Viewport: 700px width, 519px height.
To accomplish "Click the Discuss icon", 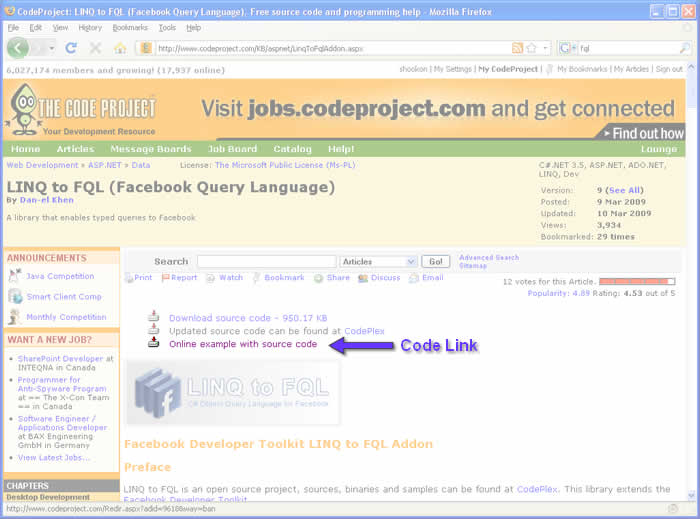I will click(x=363, y=278).
